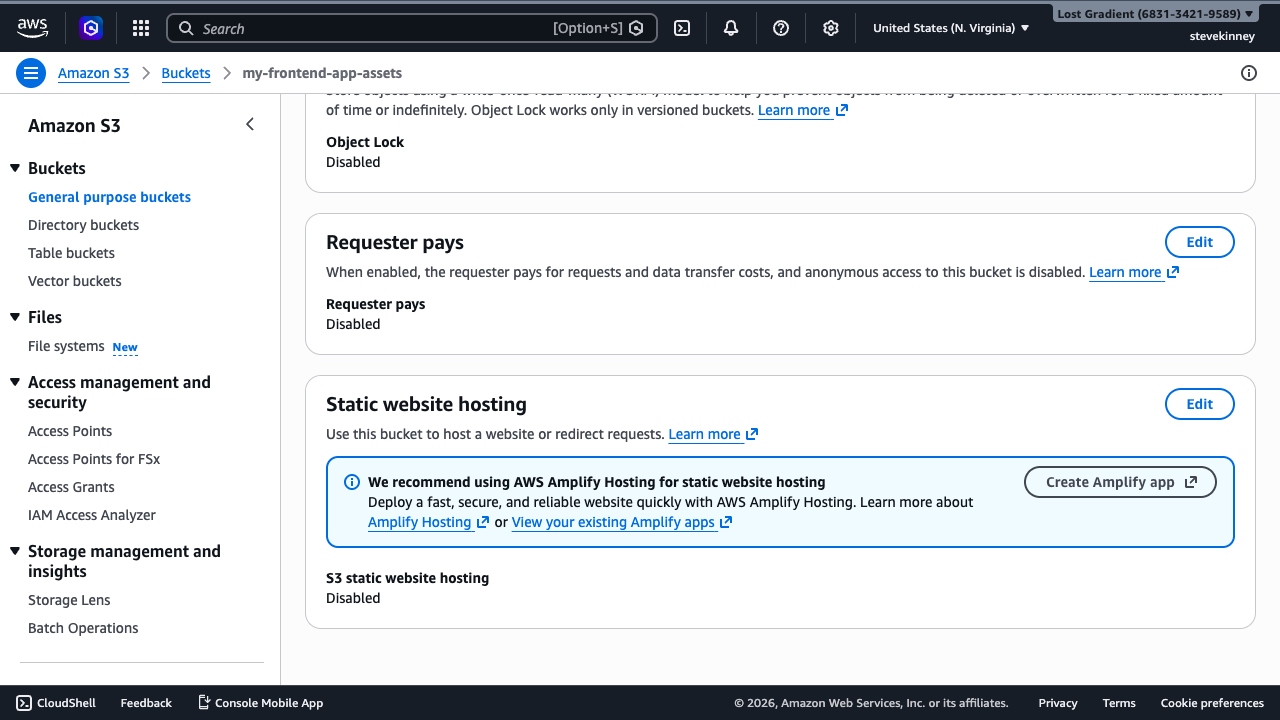
Task: Click the S3 static website hosting Disabled value
Action: pyautogui.click(x=353, y=598)
